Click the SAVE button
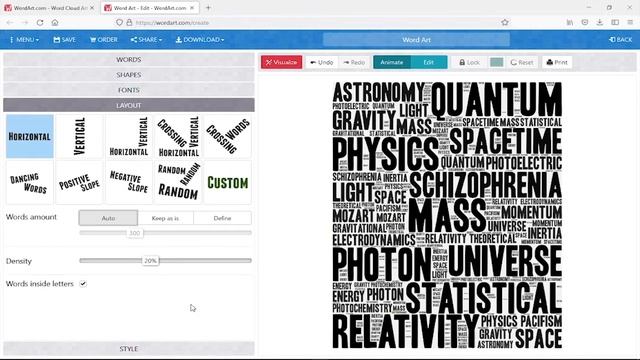 [64, 40]
